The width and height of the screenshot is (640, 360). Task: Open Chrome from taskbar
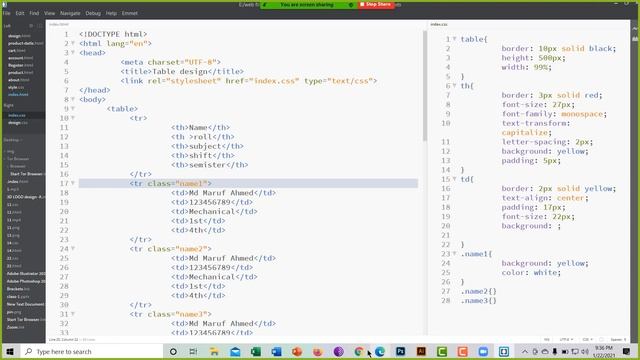(x=359, y=351)
